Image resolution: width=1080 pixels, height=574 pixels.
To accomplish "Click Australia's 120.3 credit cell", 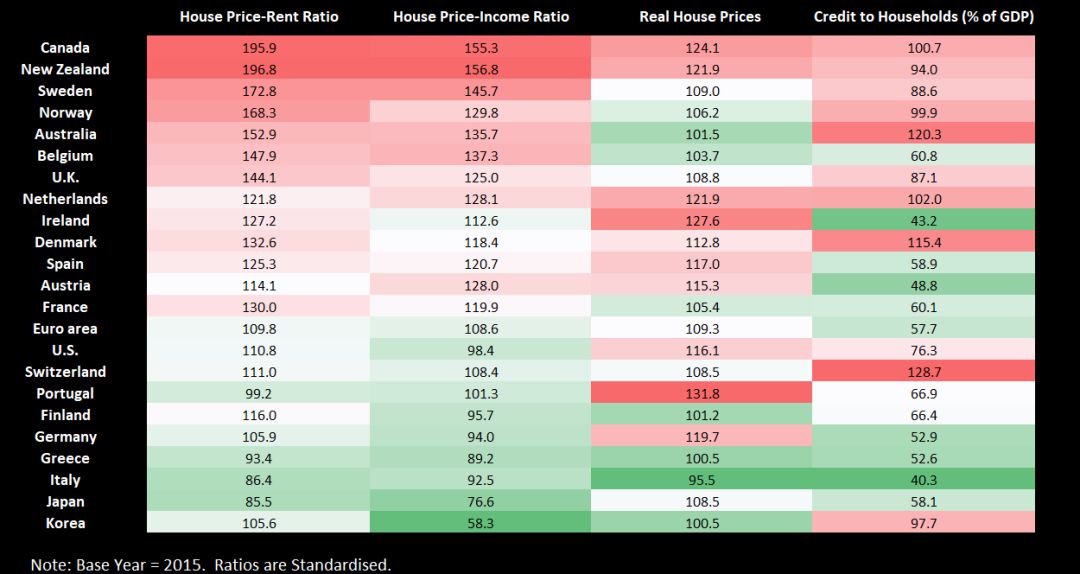I will pos(924,134).
